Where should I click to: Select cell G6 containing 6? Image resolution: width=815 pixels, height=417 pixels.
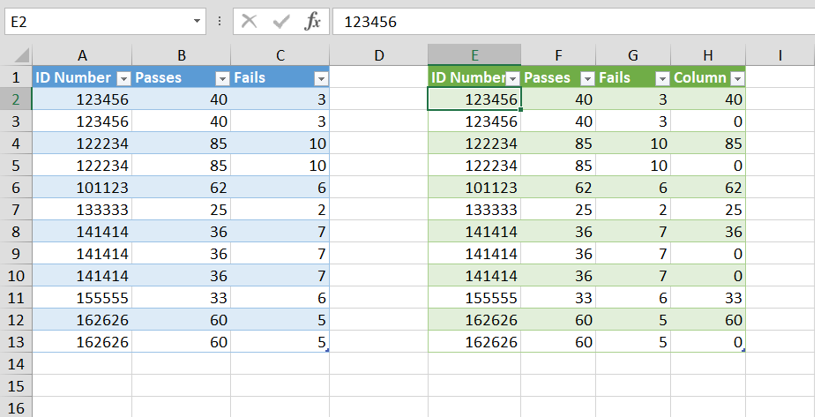(x=633, y=187)
